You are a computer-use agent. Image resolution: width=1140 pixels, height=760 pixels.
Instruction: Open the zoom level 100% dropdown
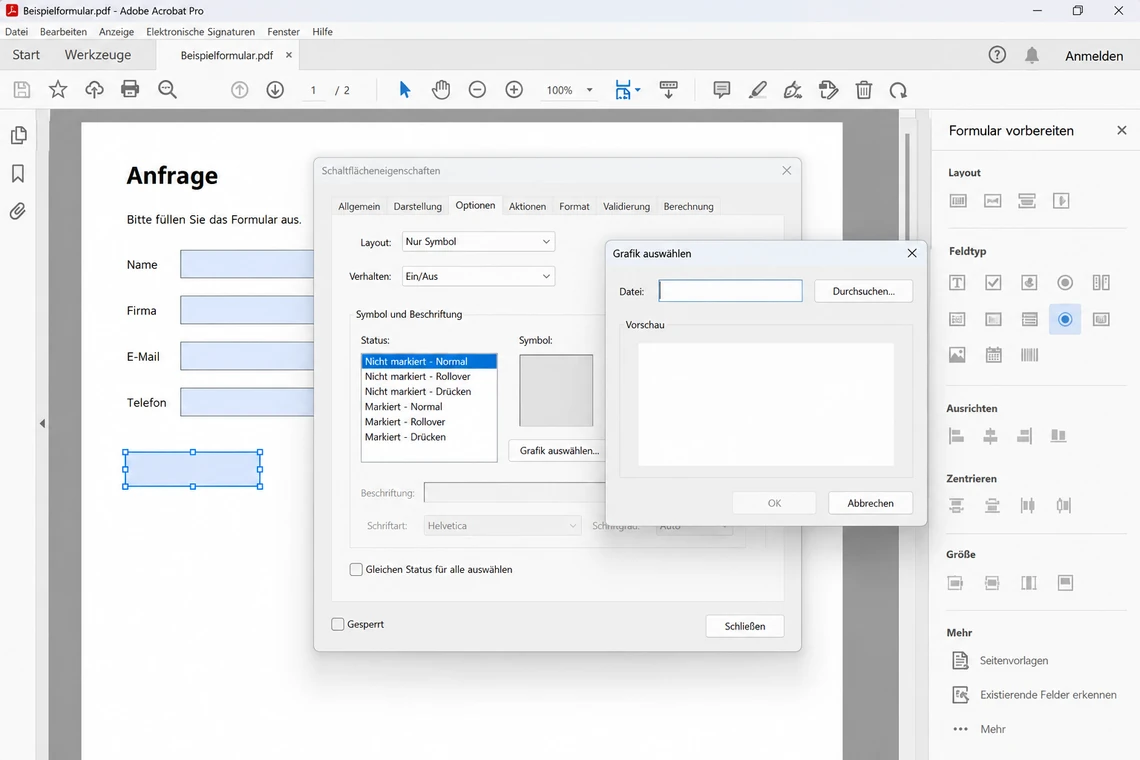pyautogui.click(x=590, y=90)
